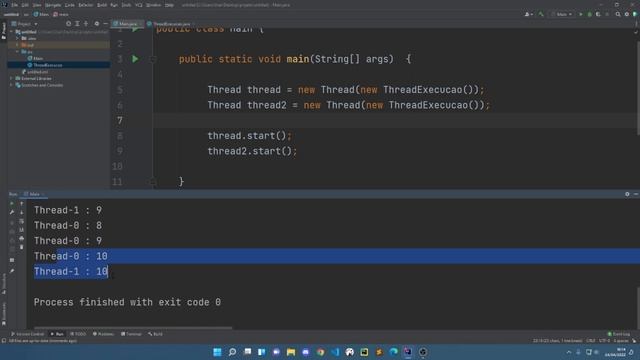This screenshot has height=360, width=640.
Task: Print the console output with printer icon
Action: click(x=22, y=238)
